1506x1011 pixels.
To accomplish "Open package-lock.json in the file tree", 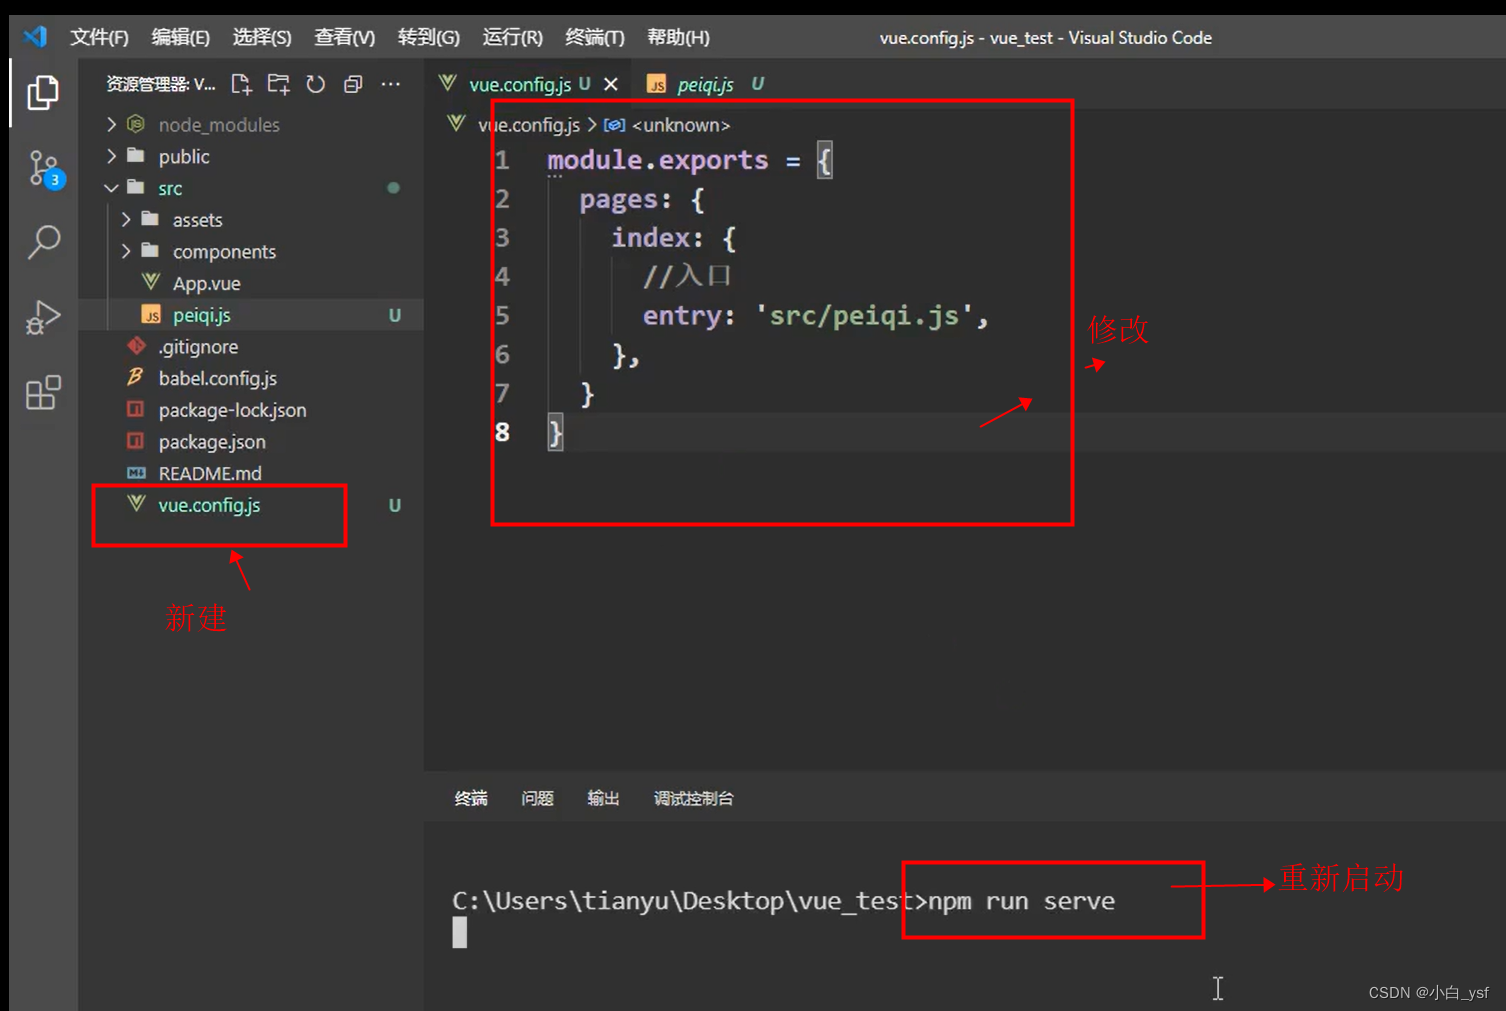I will [250, 410].
